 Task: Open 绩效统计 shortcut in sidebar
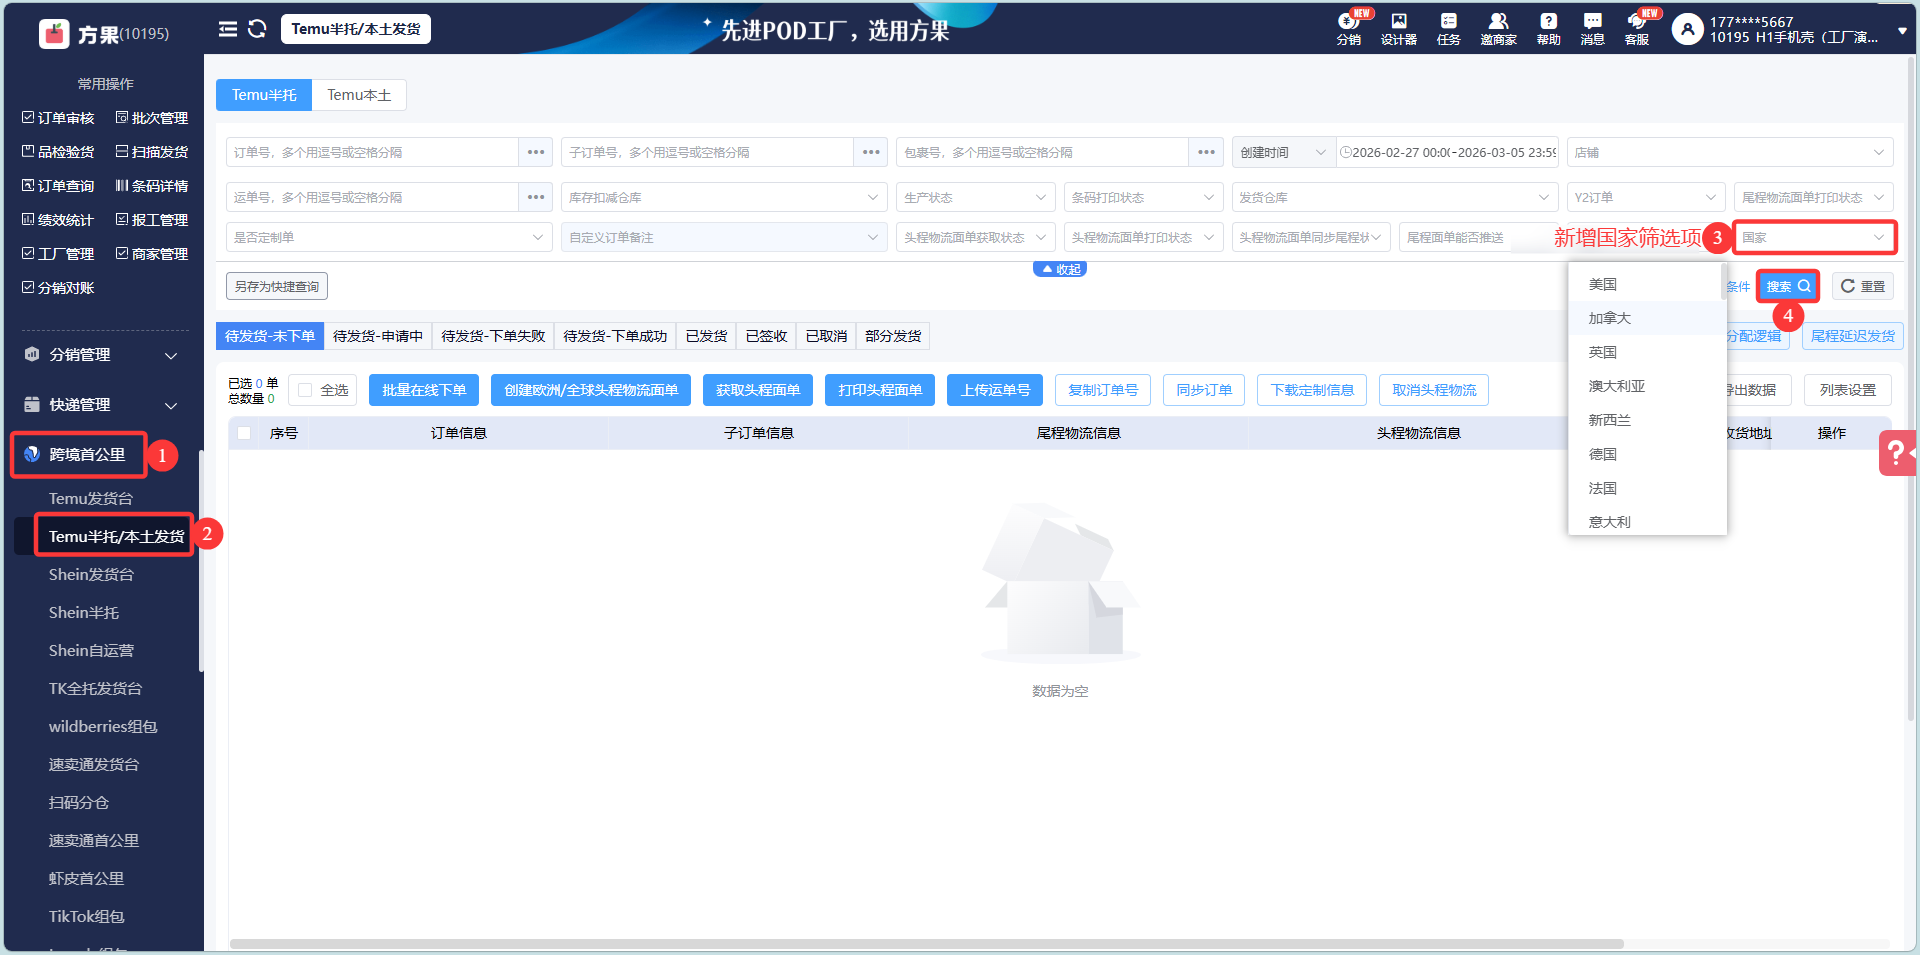[x=58, y=220]
